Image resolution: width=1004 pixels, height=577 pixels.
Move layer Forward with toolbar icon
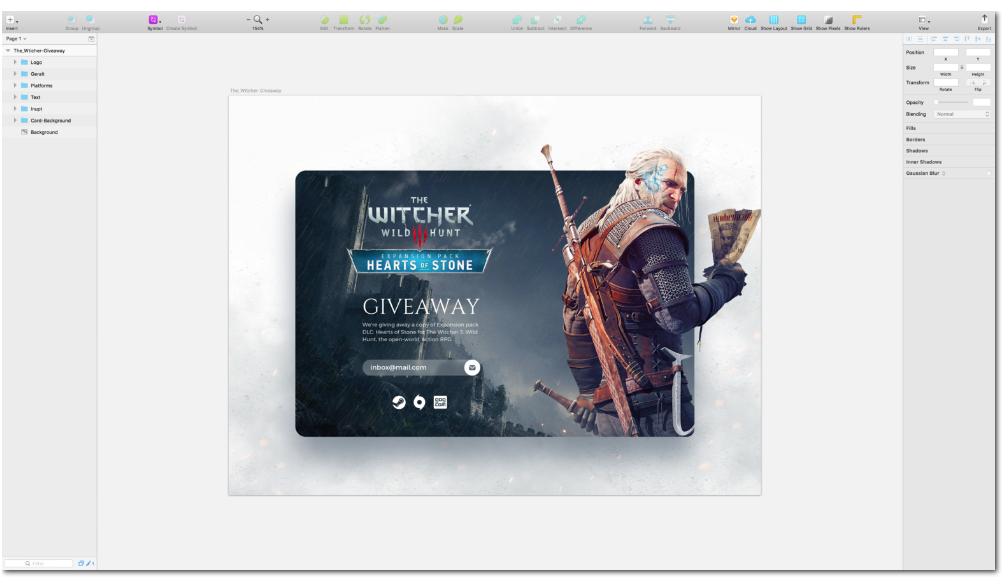[647, 20]
